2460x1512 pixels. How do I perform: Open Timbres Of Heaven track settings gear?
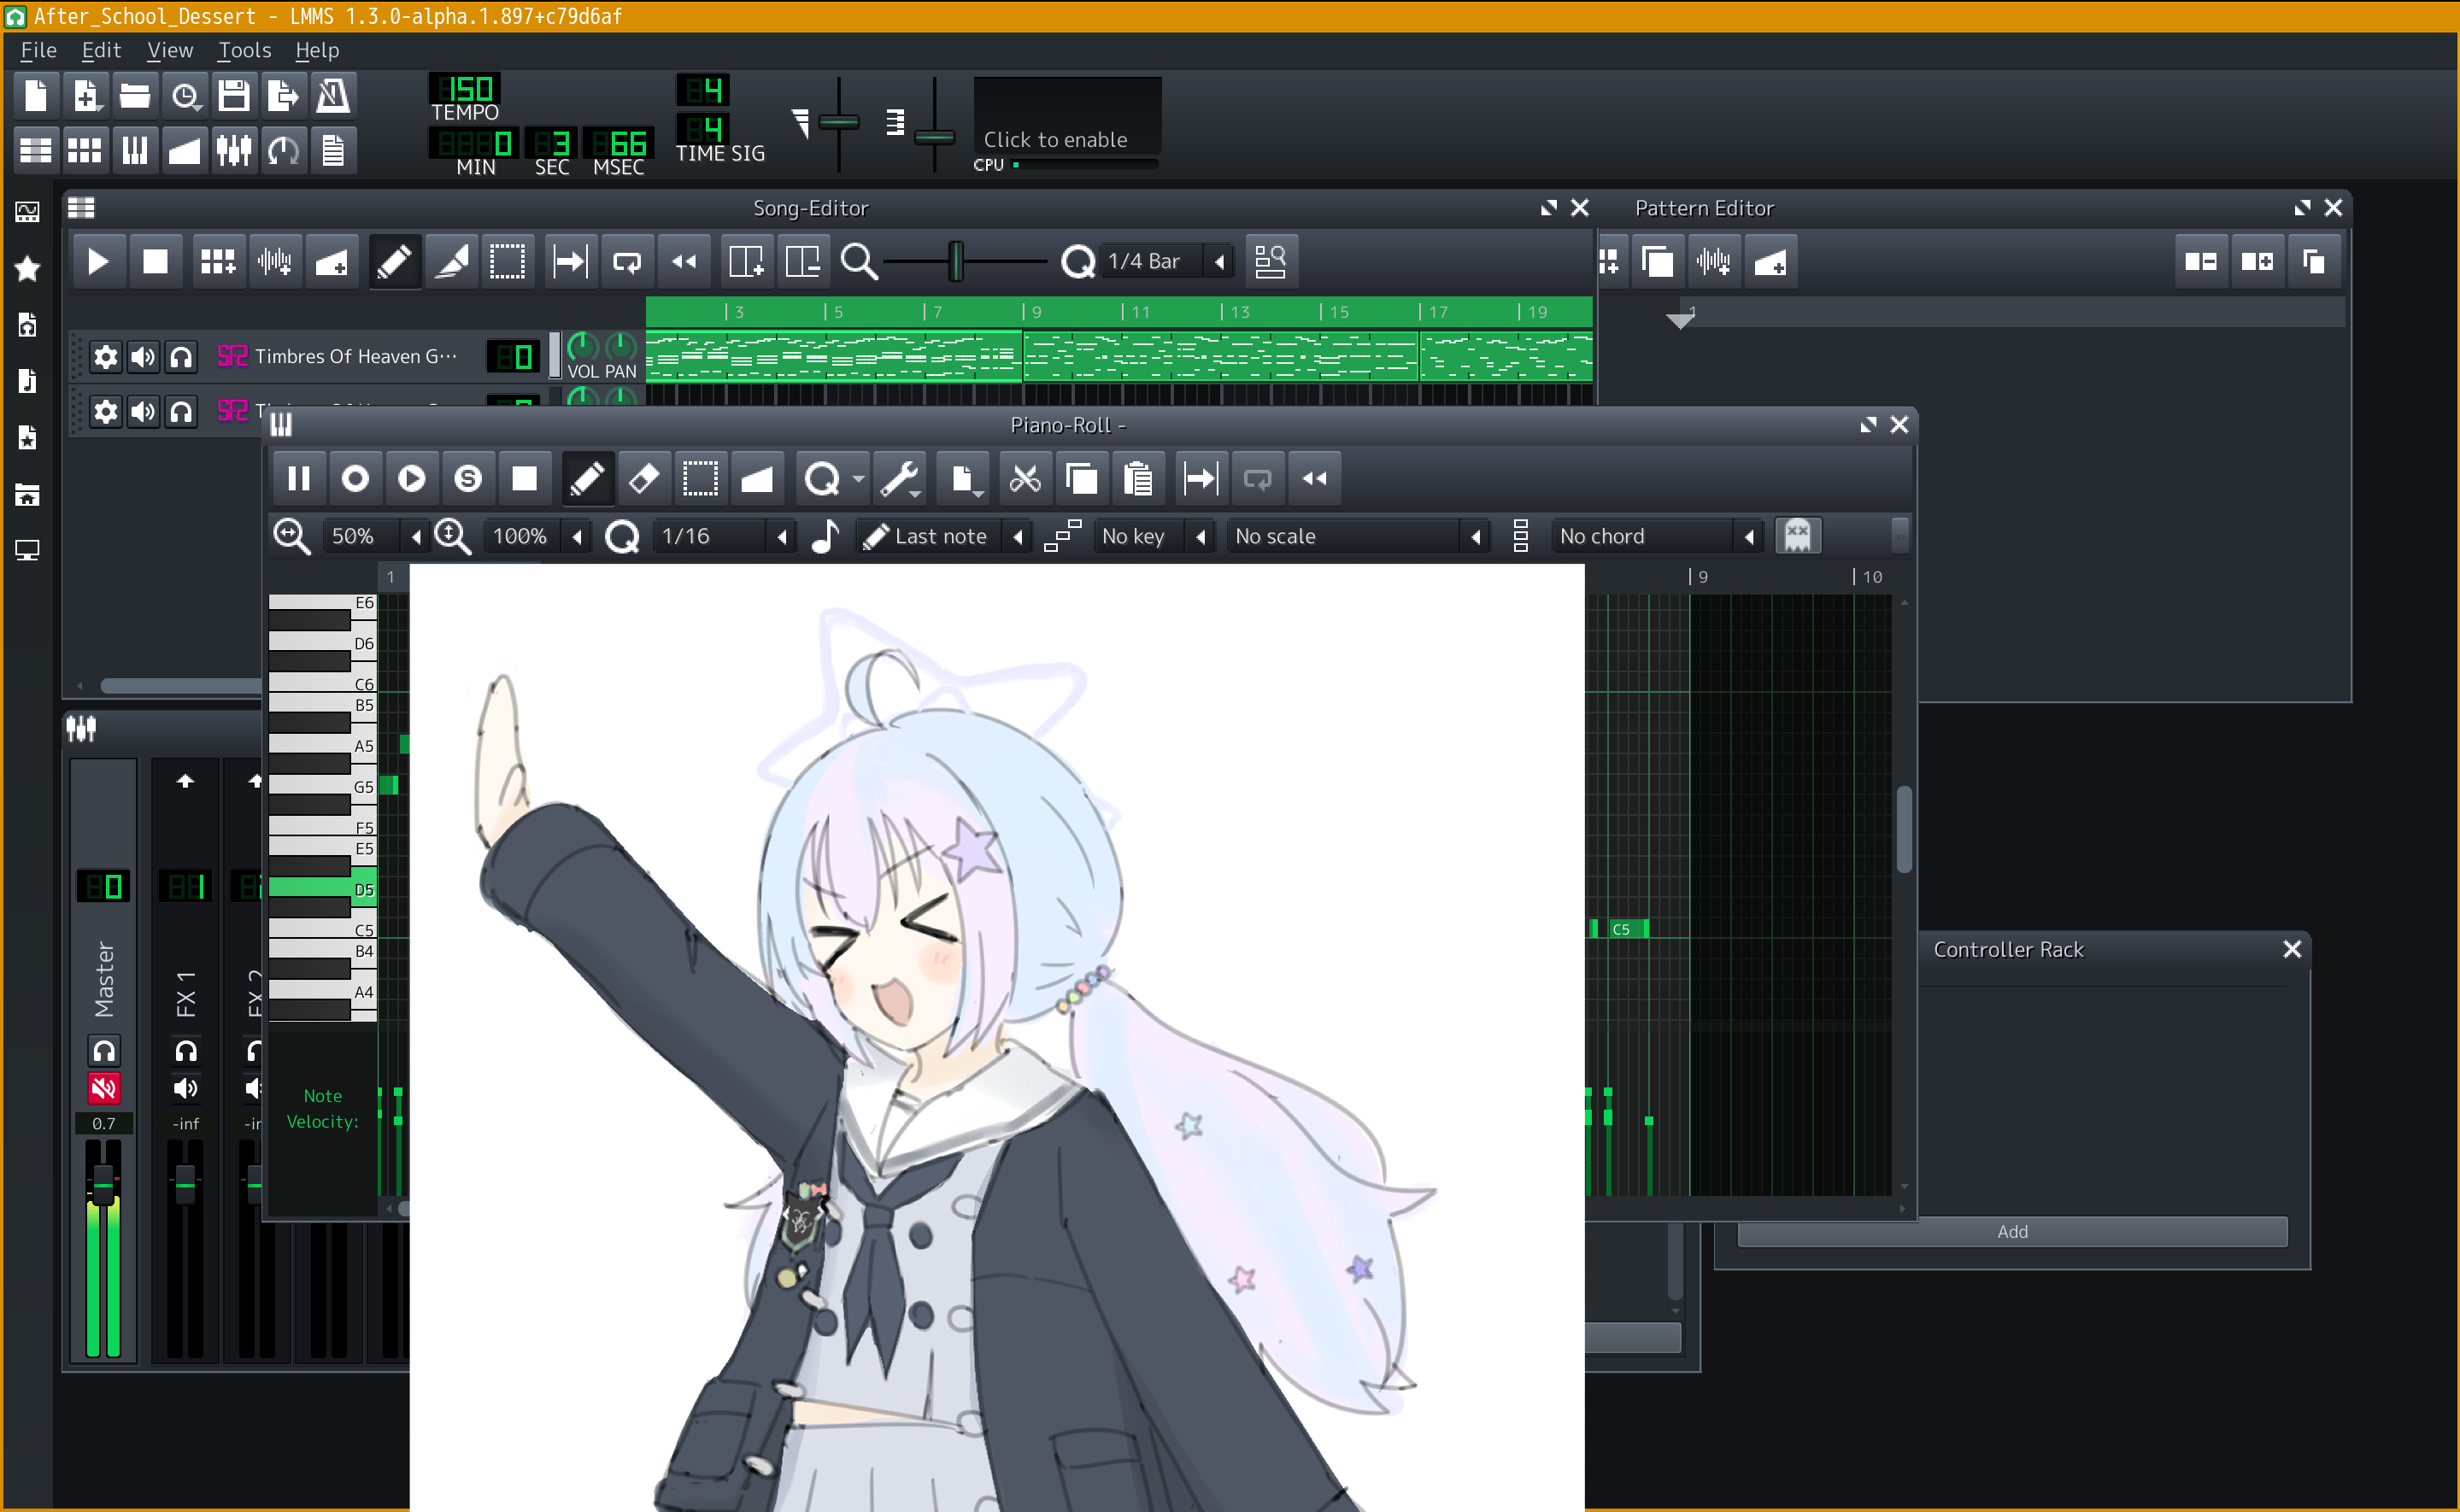tap(105, 357)
